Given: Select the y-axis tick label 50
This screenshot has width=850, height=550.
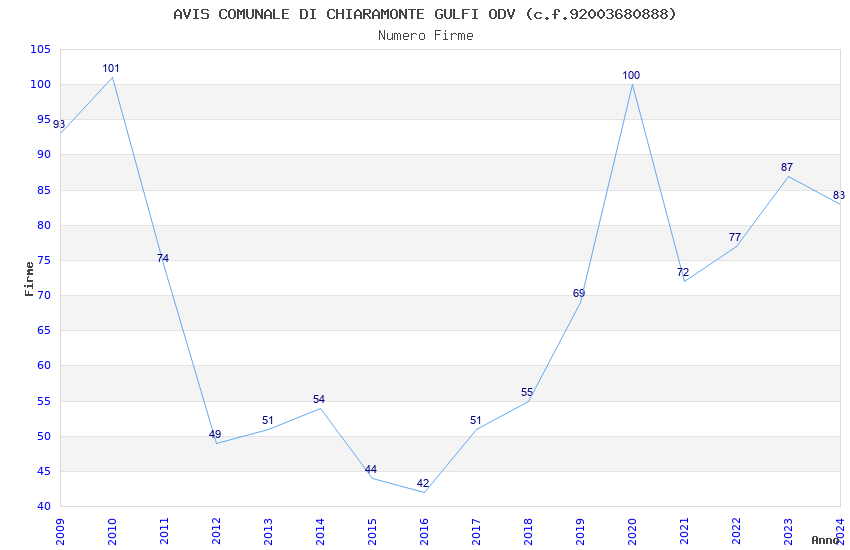Looking at the screenshot, I should coord(44,437).
